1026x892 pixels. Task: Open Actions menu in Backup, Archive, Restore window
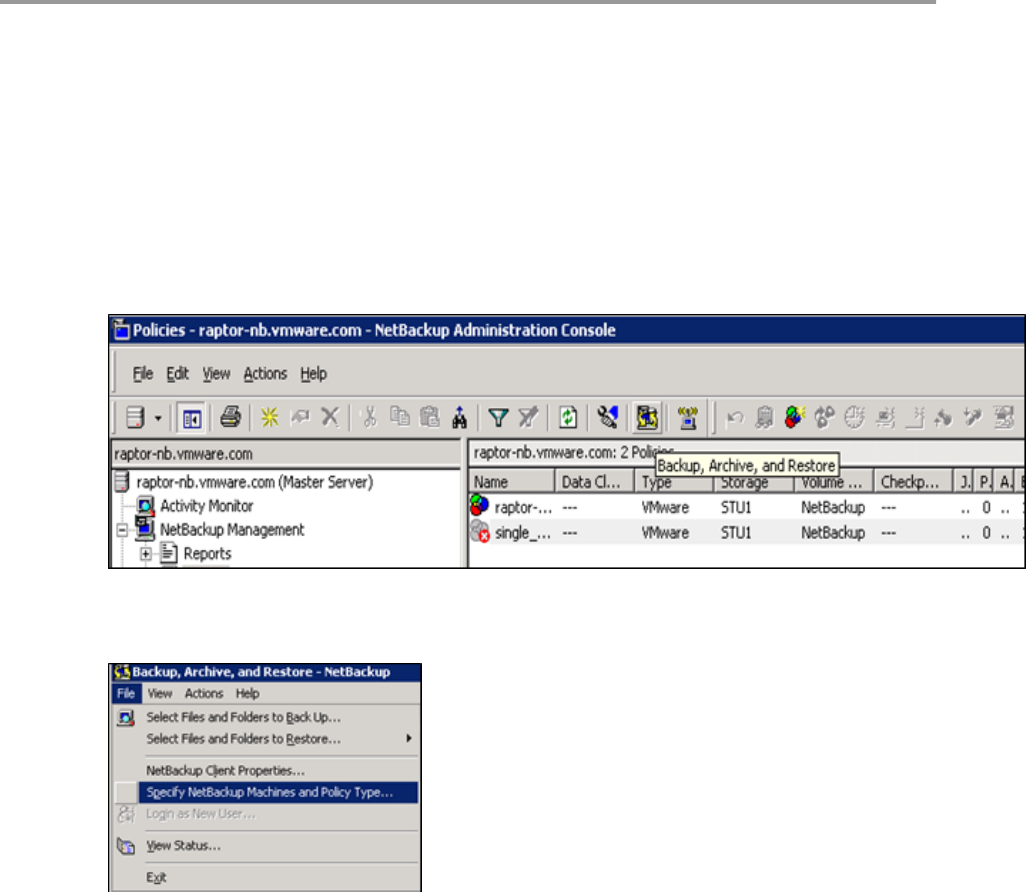tap(203, 694)
